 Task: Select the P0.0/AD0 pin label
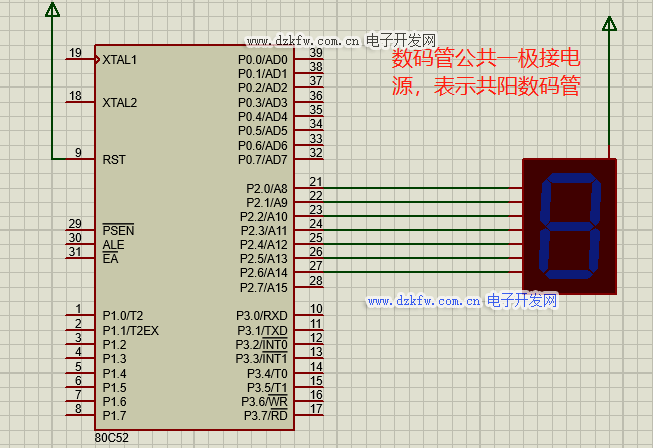pos(262,60)
